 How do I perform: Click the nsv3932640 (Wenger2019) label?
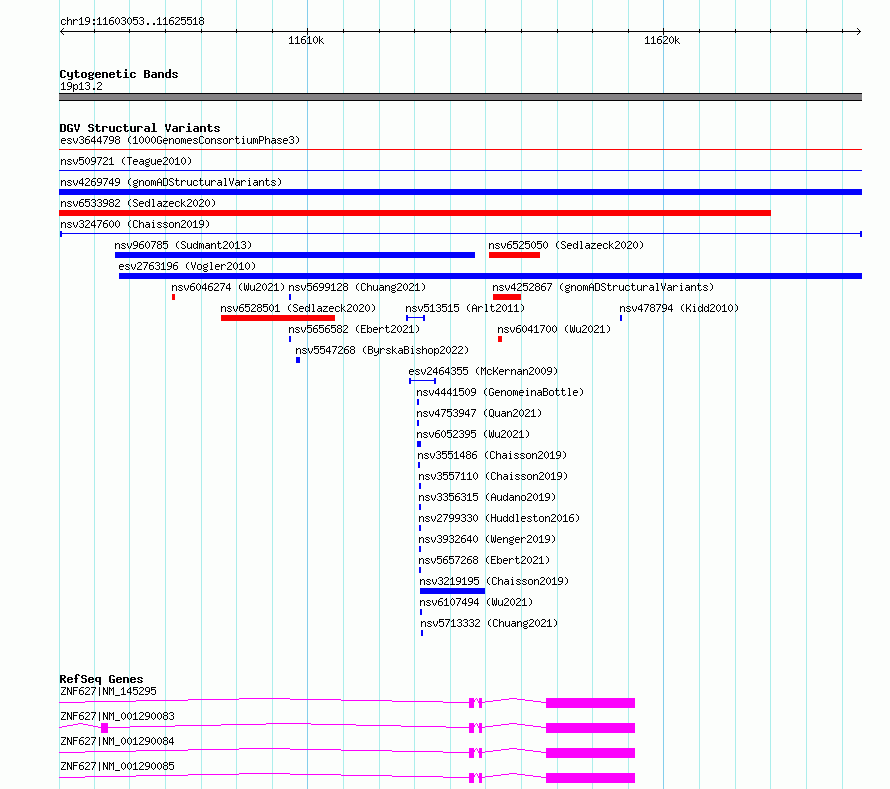(487, 539)
